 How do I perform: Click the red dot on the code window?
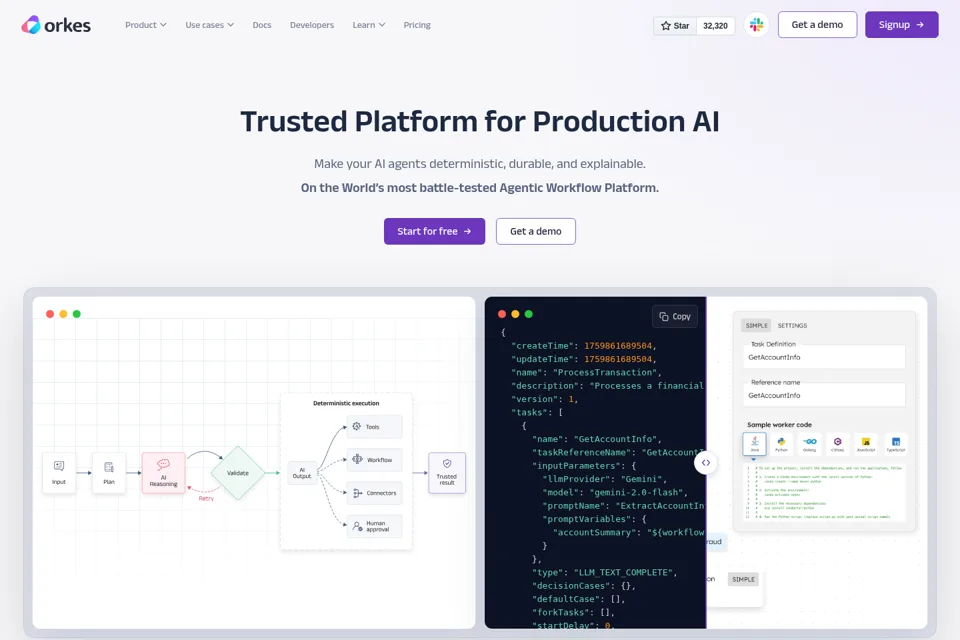(x=502, y=314)
